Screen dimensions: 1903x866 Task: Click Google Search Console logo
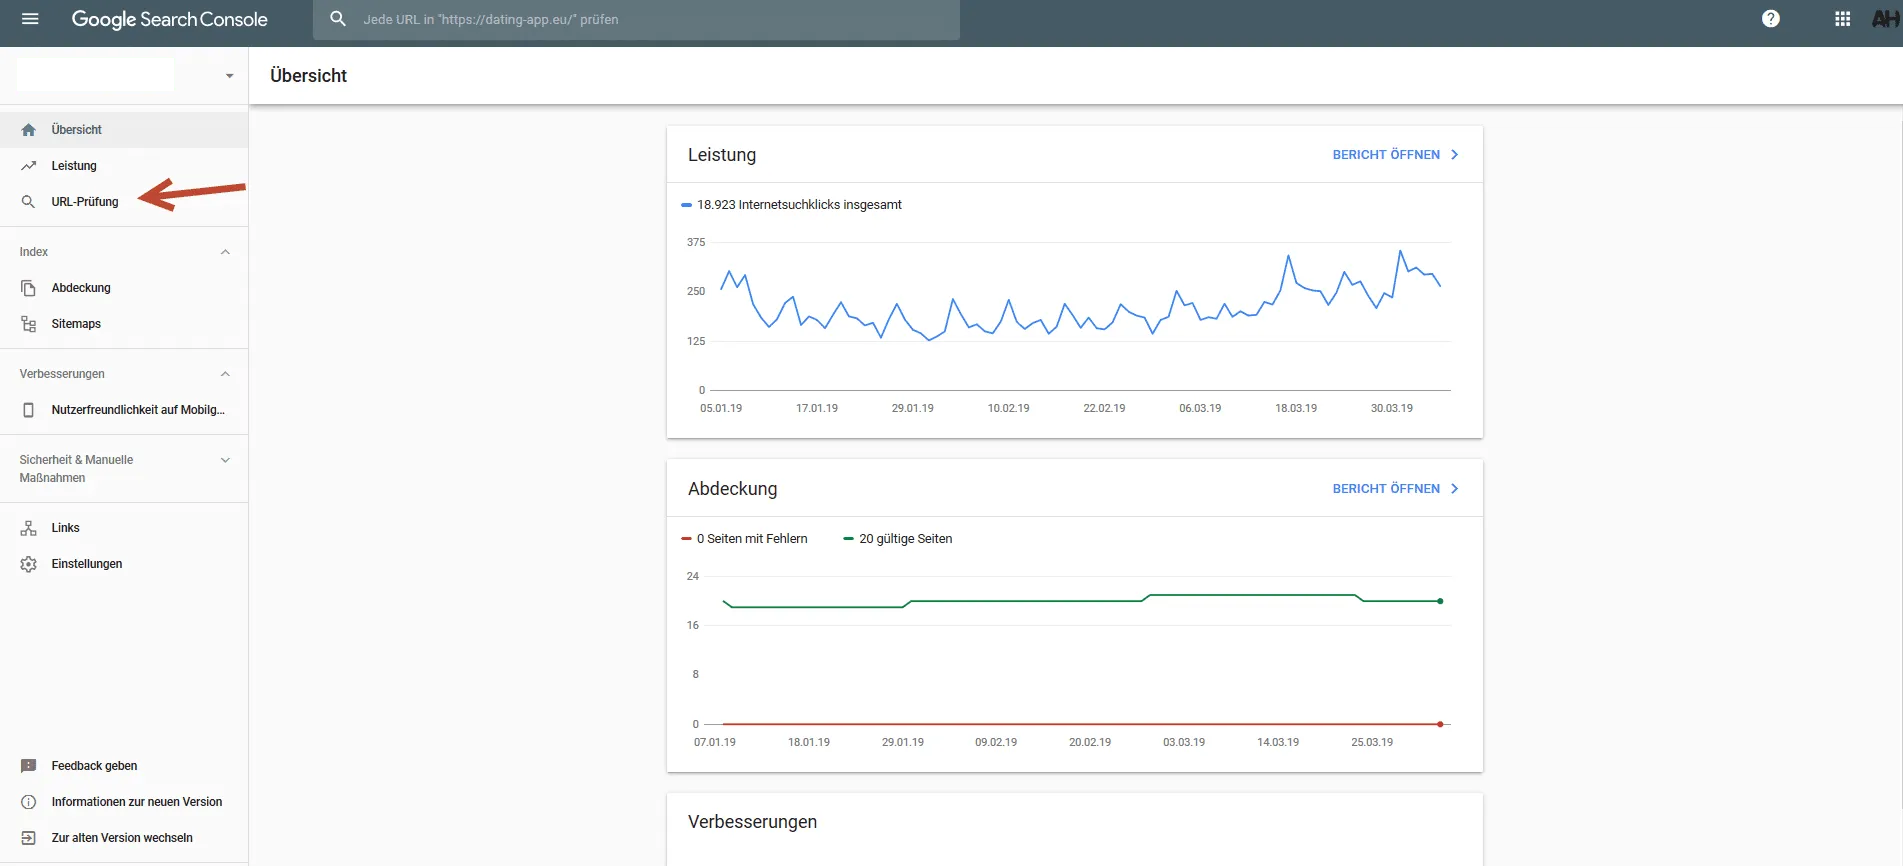(x=169, y=19)
